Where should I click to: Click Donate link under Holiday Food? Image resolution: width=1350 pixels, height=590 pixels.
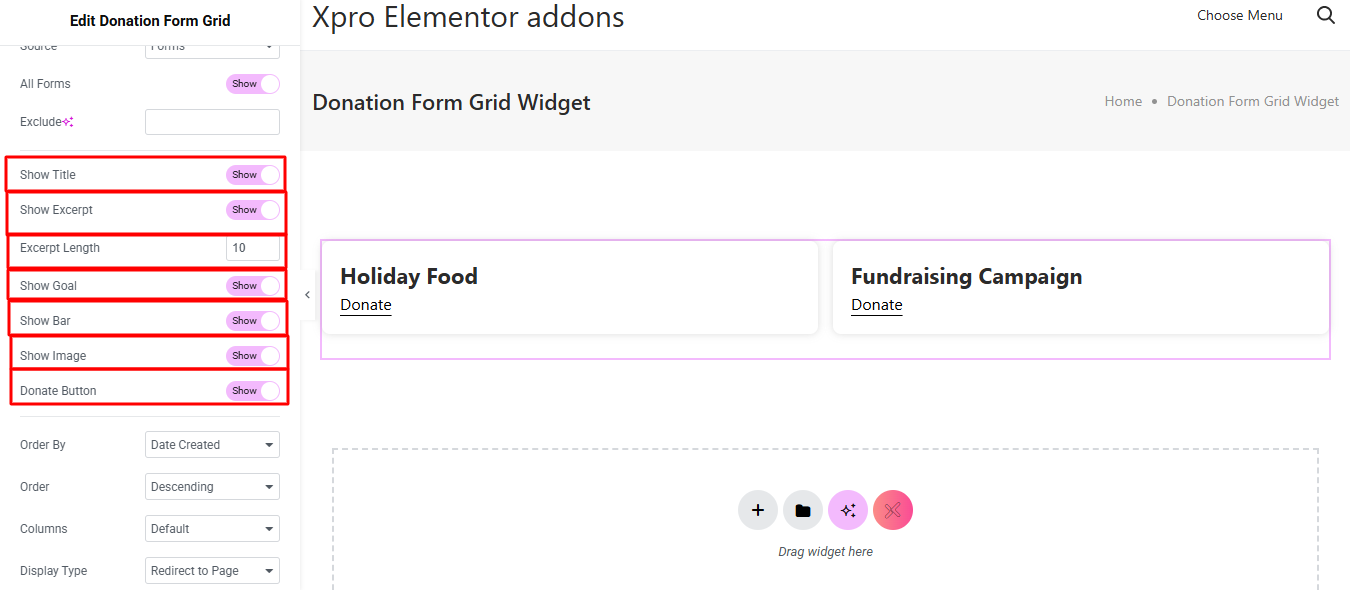click(x=366, y=305)
